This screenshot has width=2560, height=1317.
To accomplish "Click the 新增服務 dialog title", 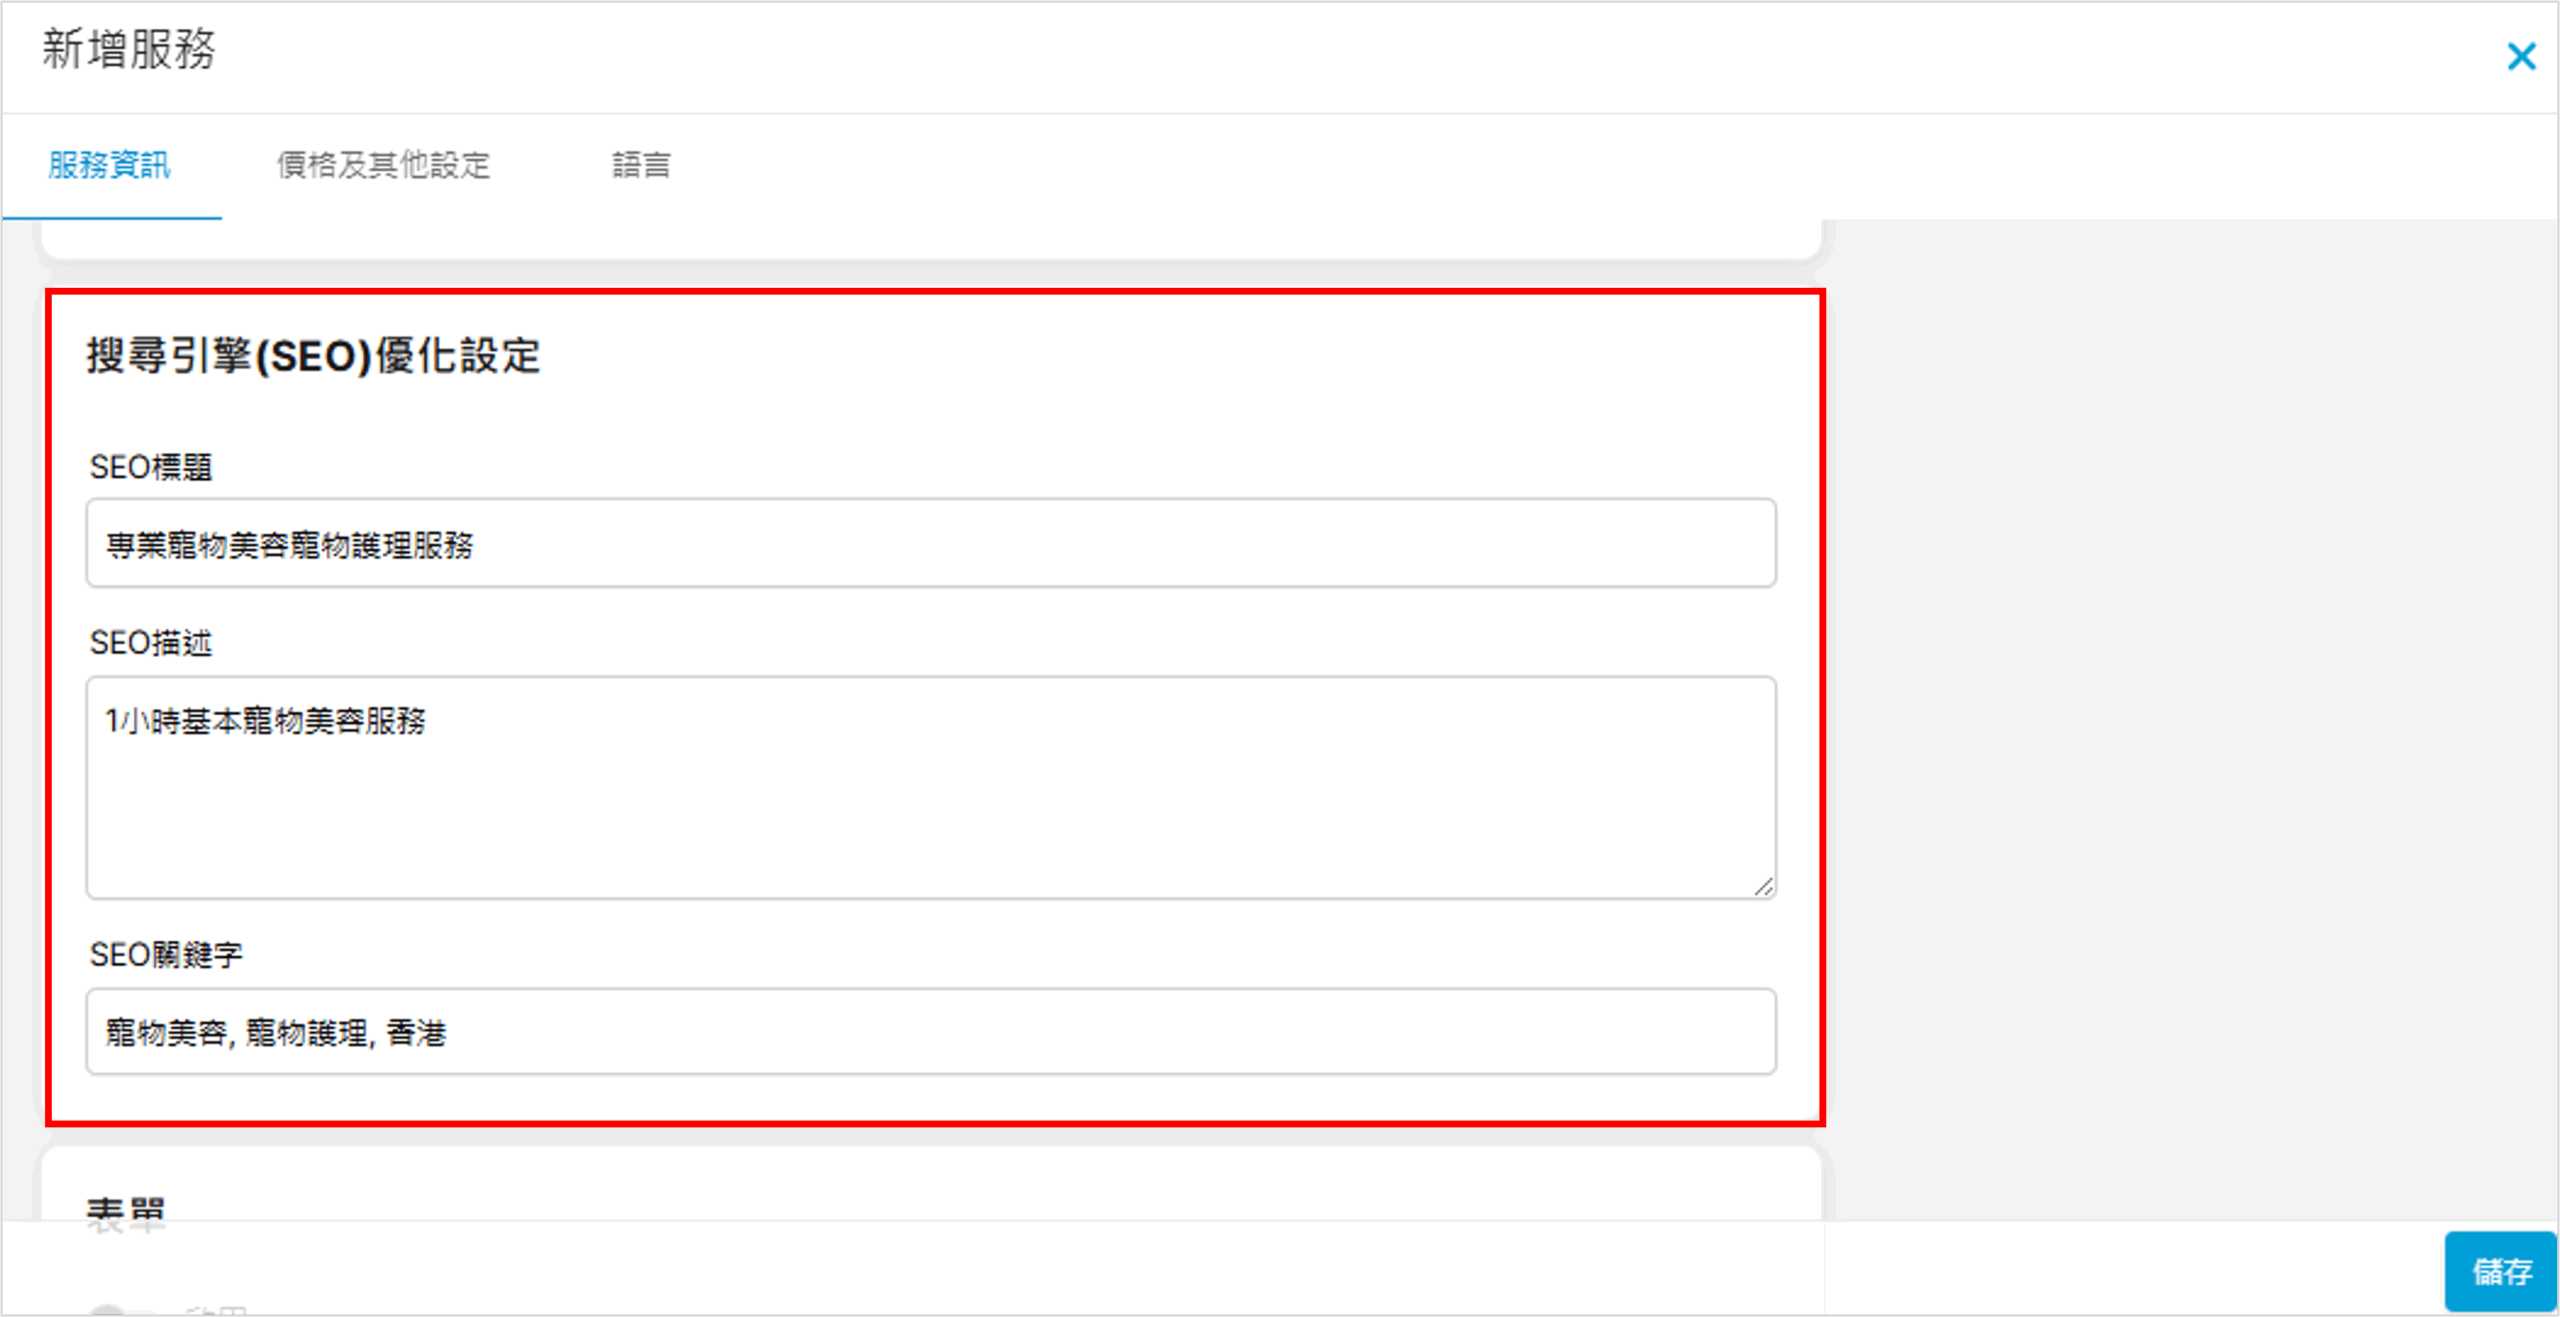I will pyautogui.click(x=128, y=49).
